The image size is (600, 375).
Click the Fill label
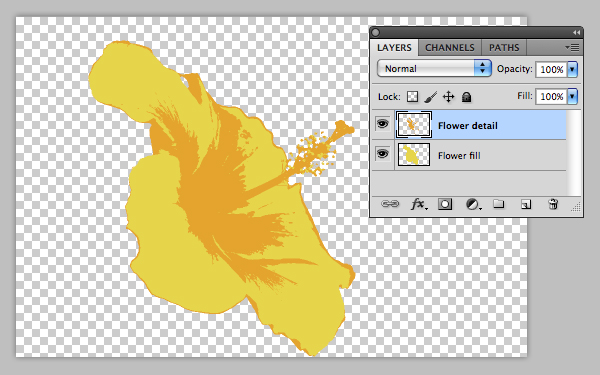525,96
